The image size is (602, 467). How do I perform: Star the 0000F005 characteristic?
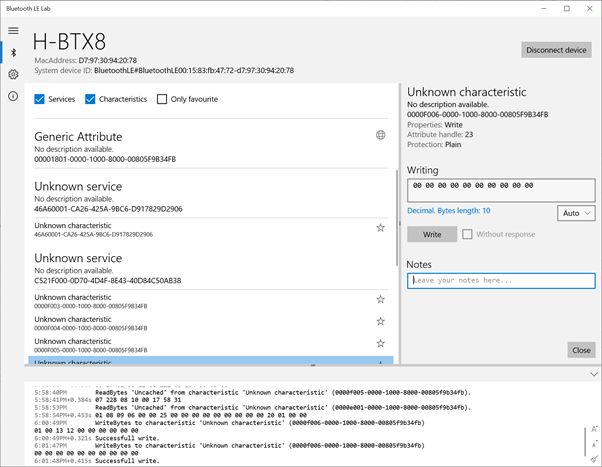[380, 343]
